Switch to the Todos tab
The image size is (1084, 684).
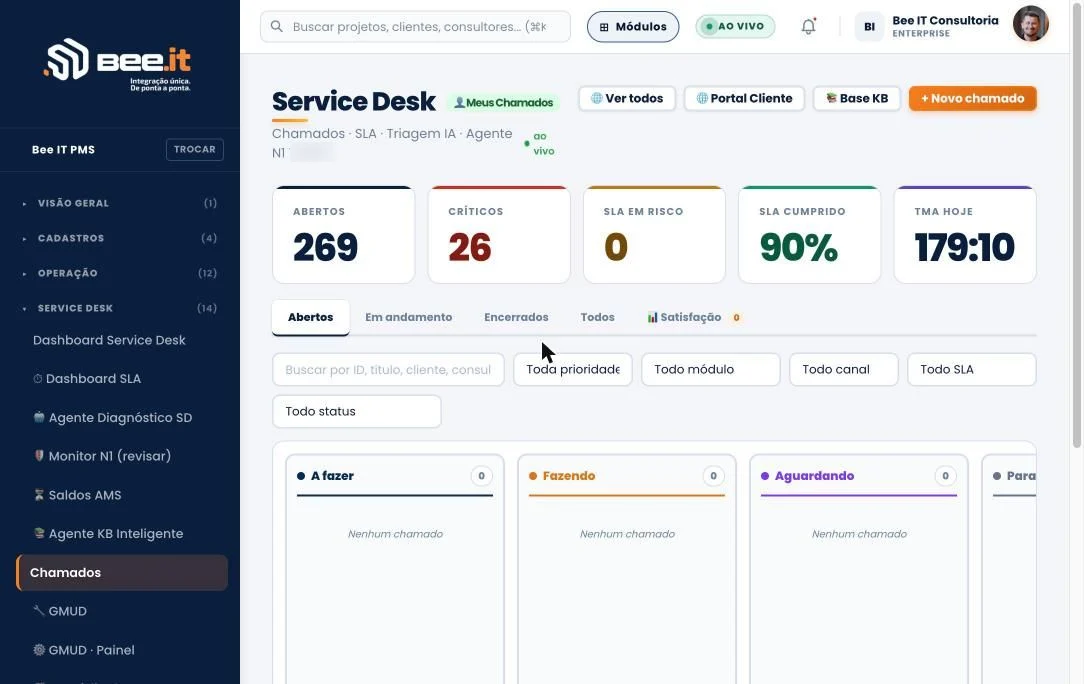tap(597, 317)
